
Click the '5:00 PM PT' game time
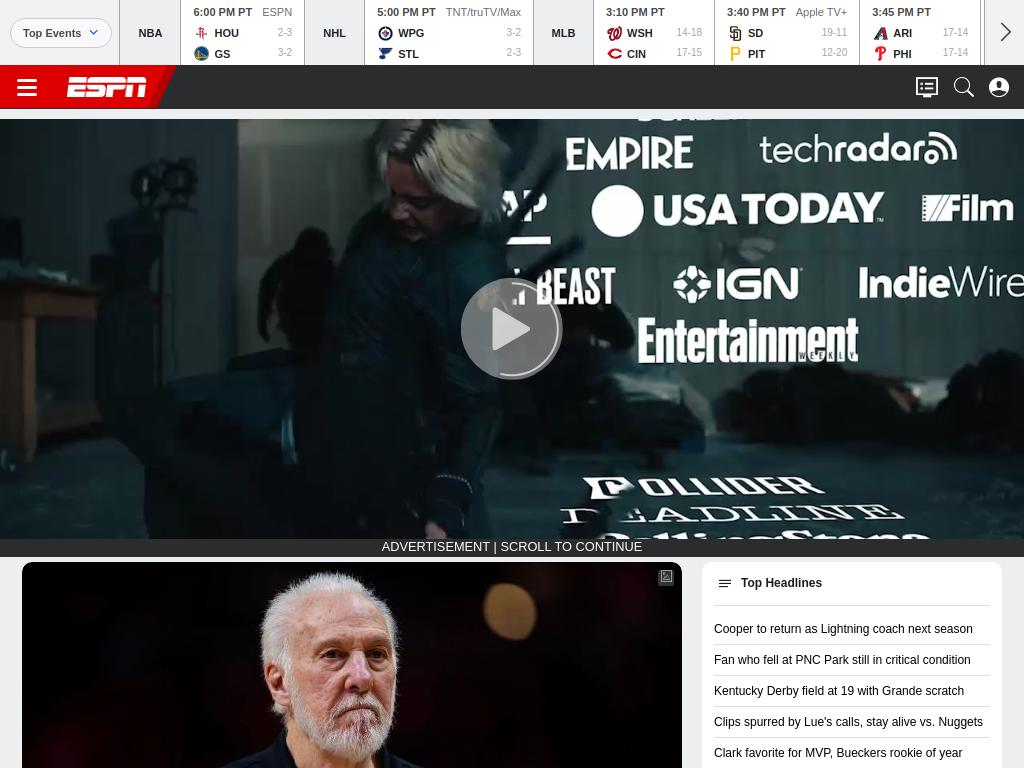[x=406, y=12]
